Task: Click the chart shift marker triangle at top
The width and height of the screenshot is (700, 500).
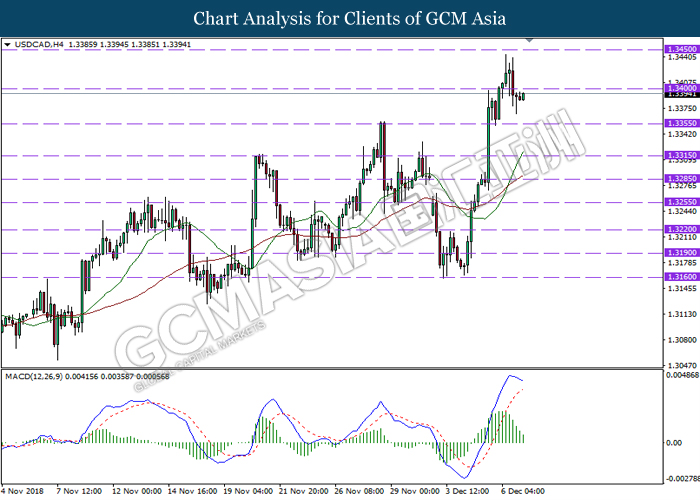Action: 529,40
